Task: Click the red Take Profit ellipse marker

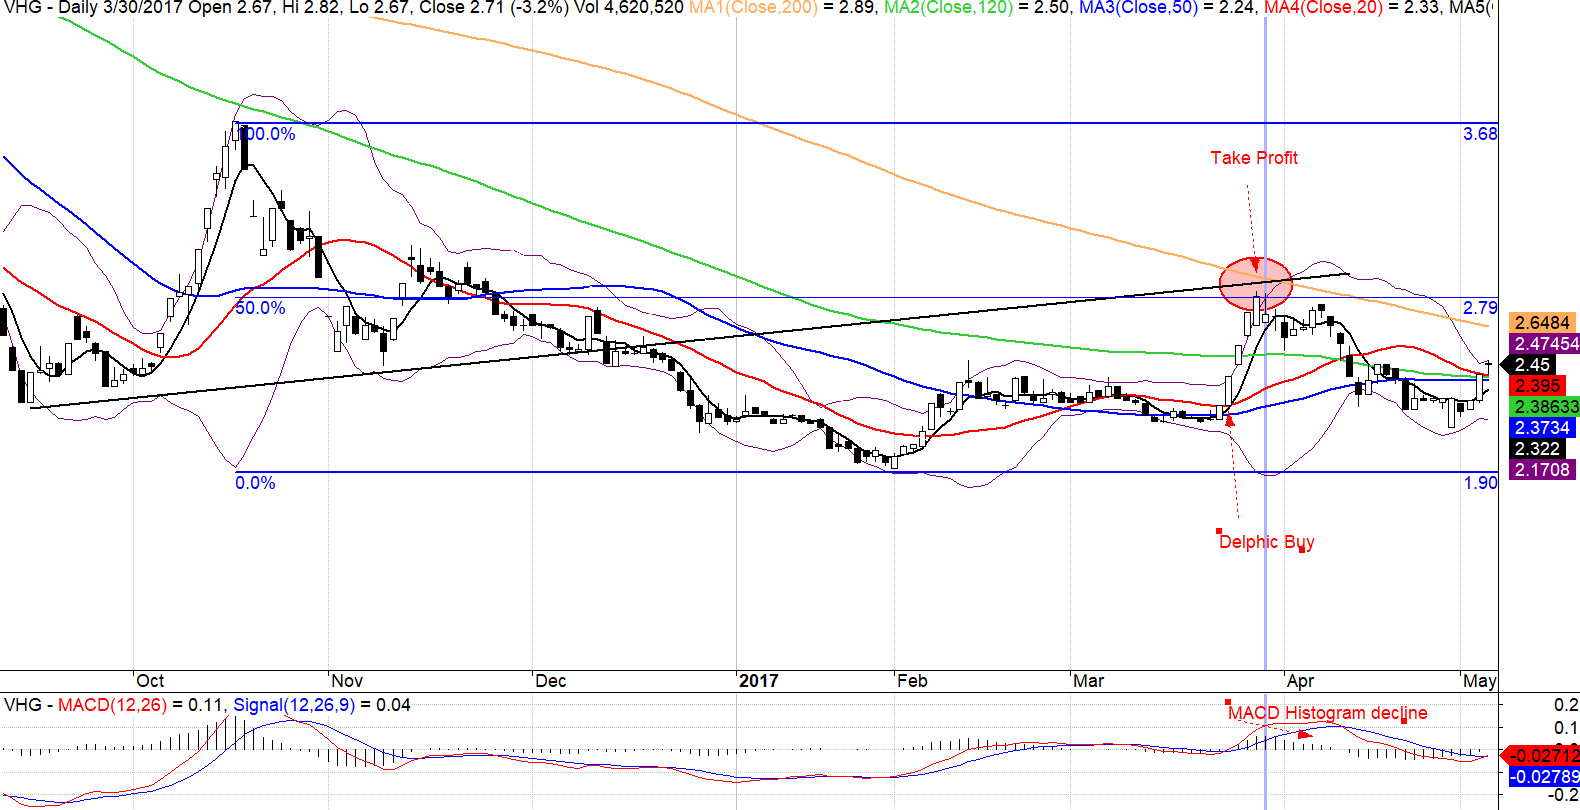Action: pos(1256,283)
